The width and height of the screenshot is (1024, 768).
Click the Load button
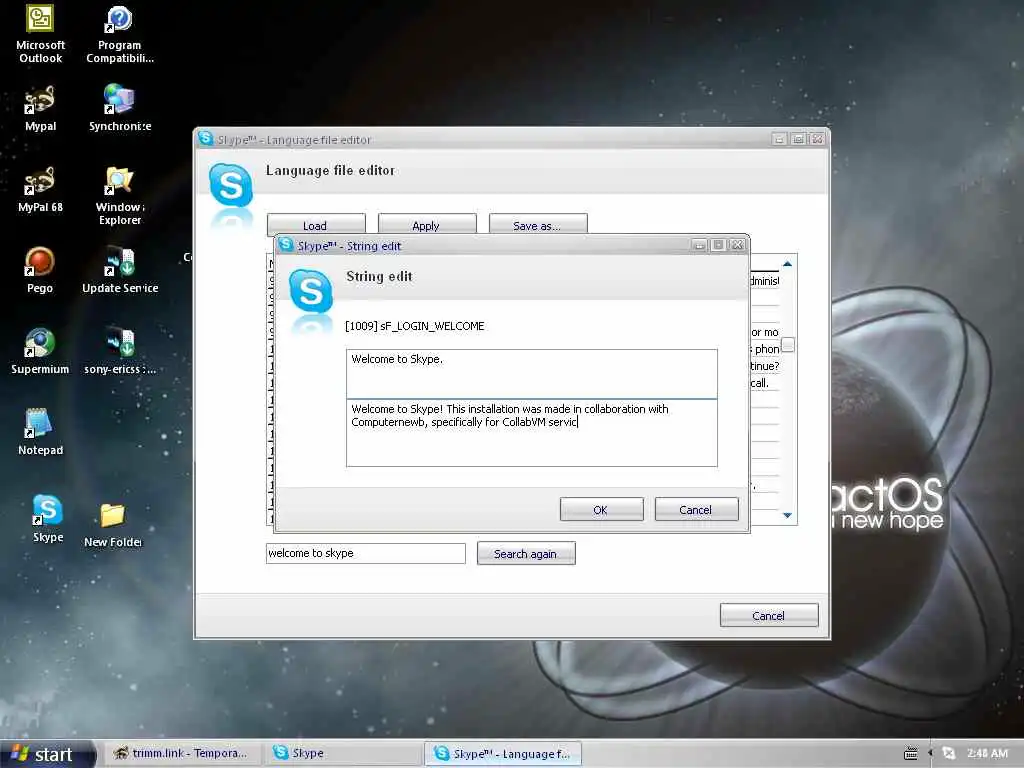click(x=315, y=224)
